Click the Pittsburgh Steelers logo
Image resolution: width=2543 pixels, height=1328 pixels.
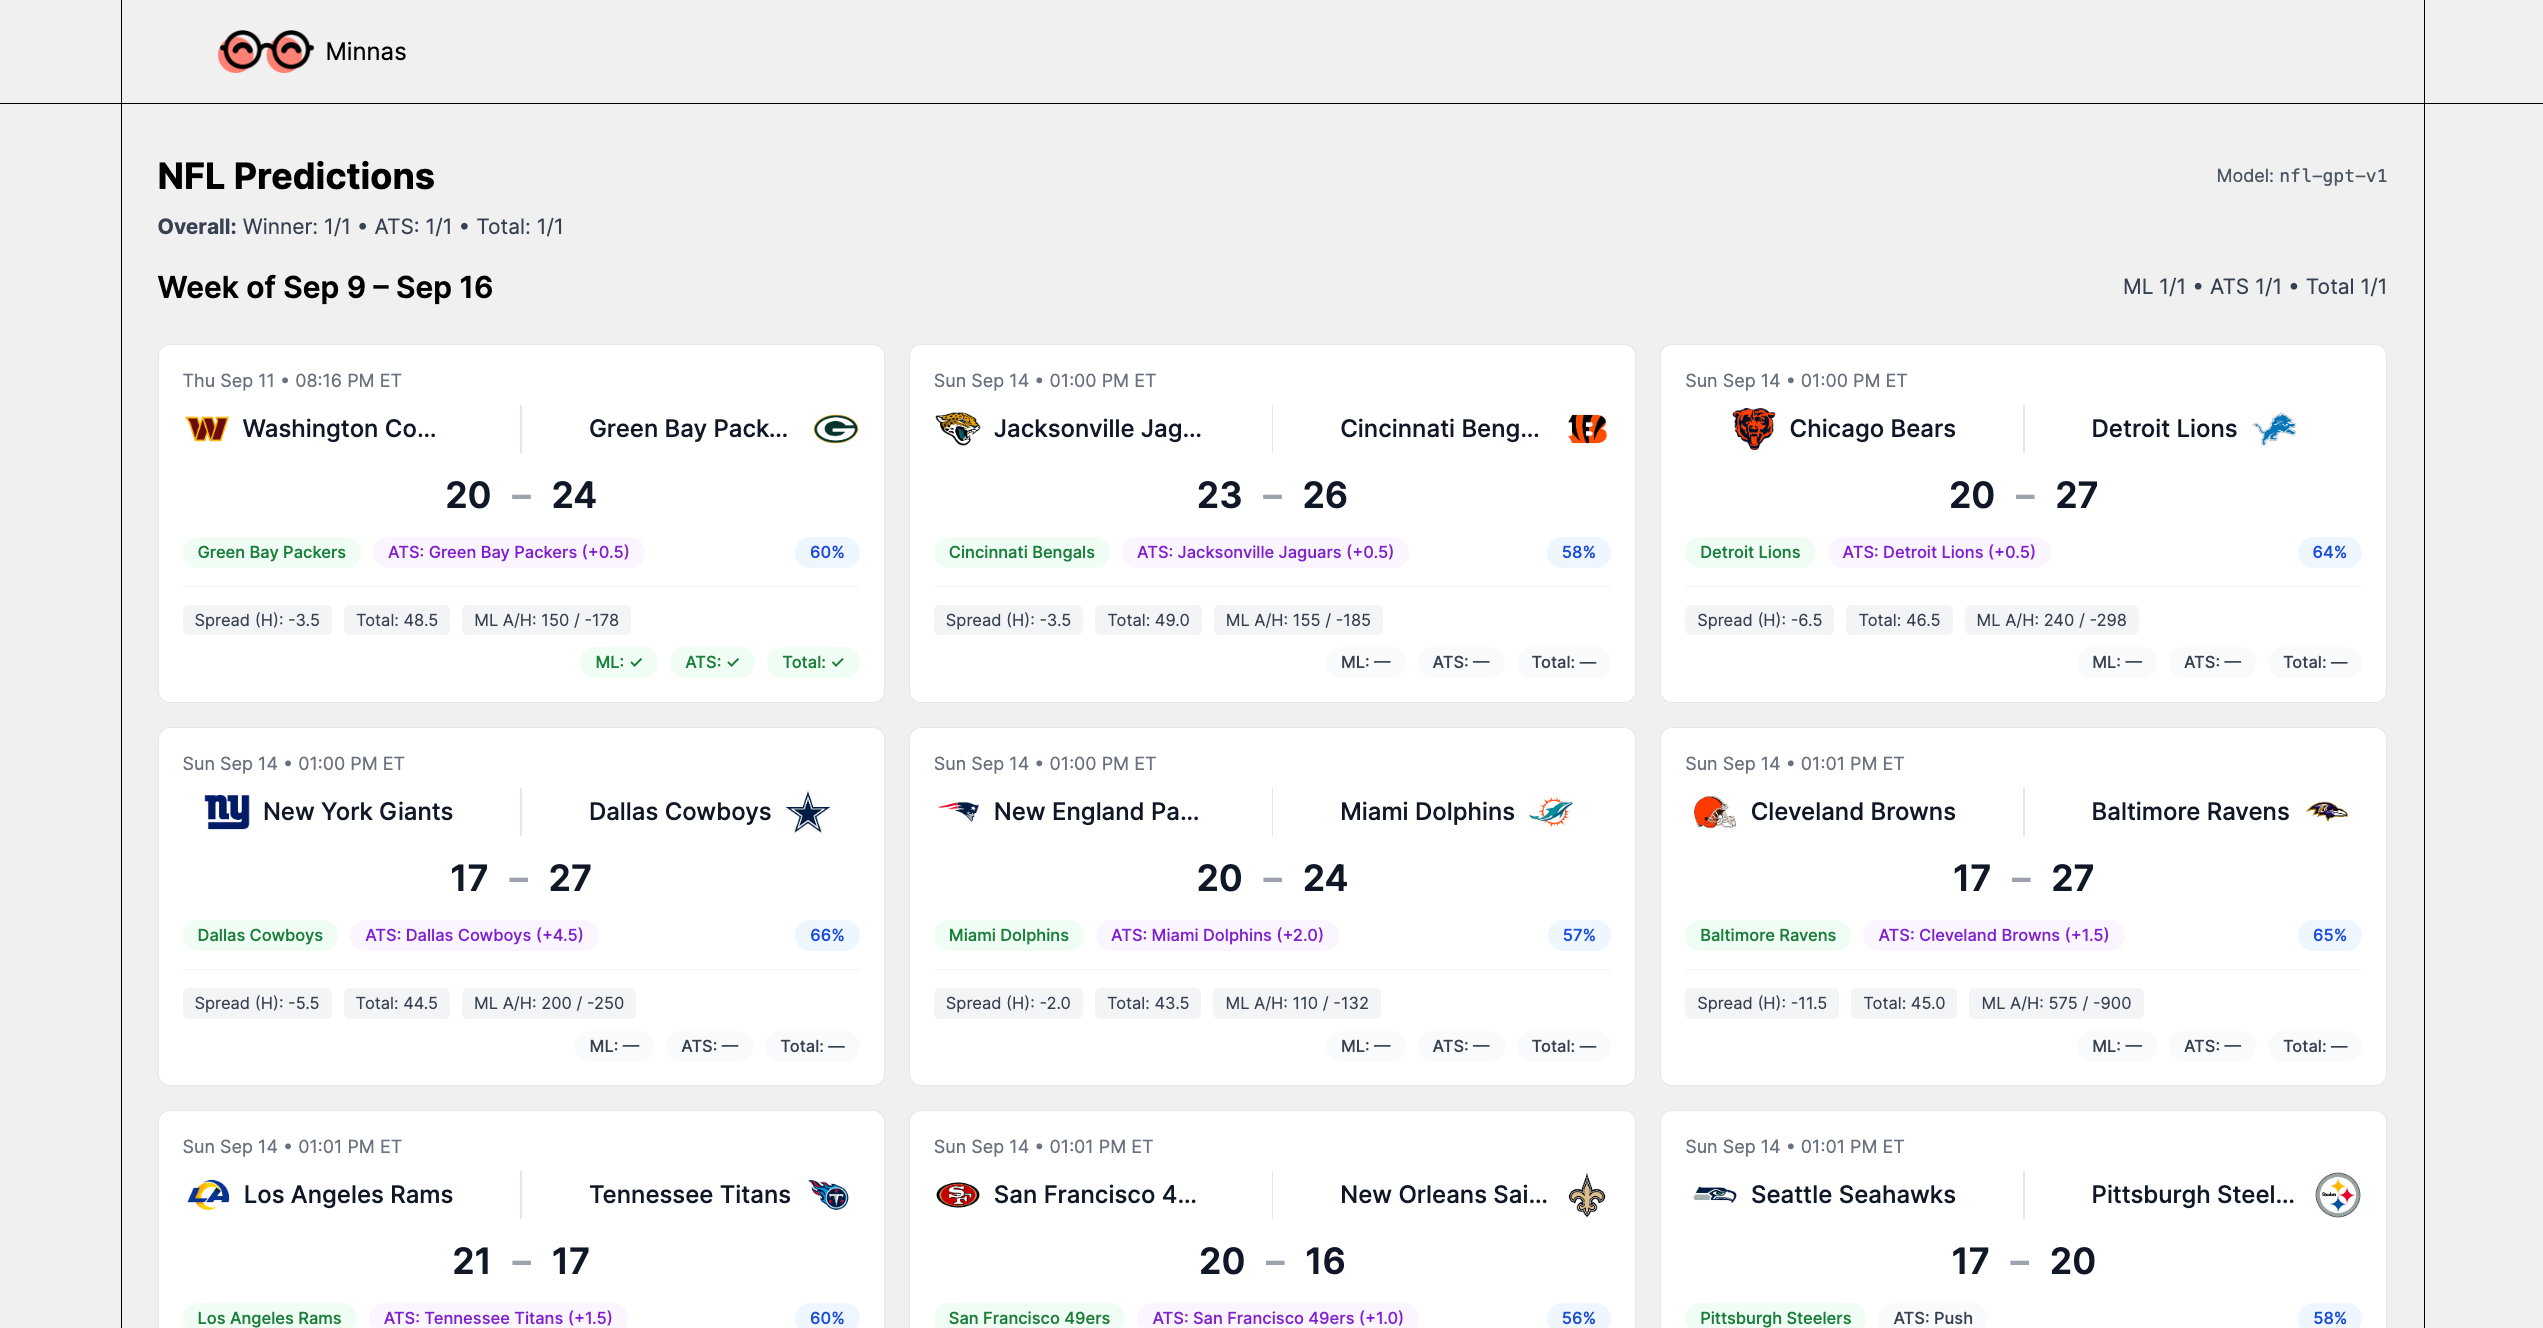2338,1194
